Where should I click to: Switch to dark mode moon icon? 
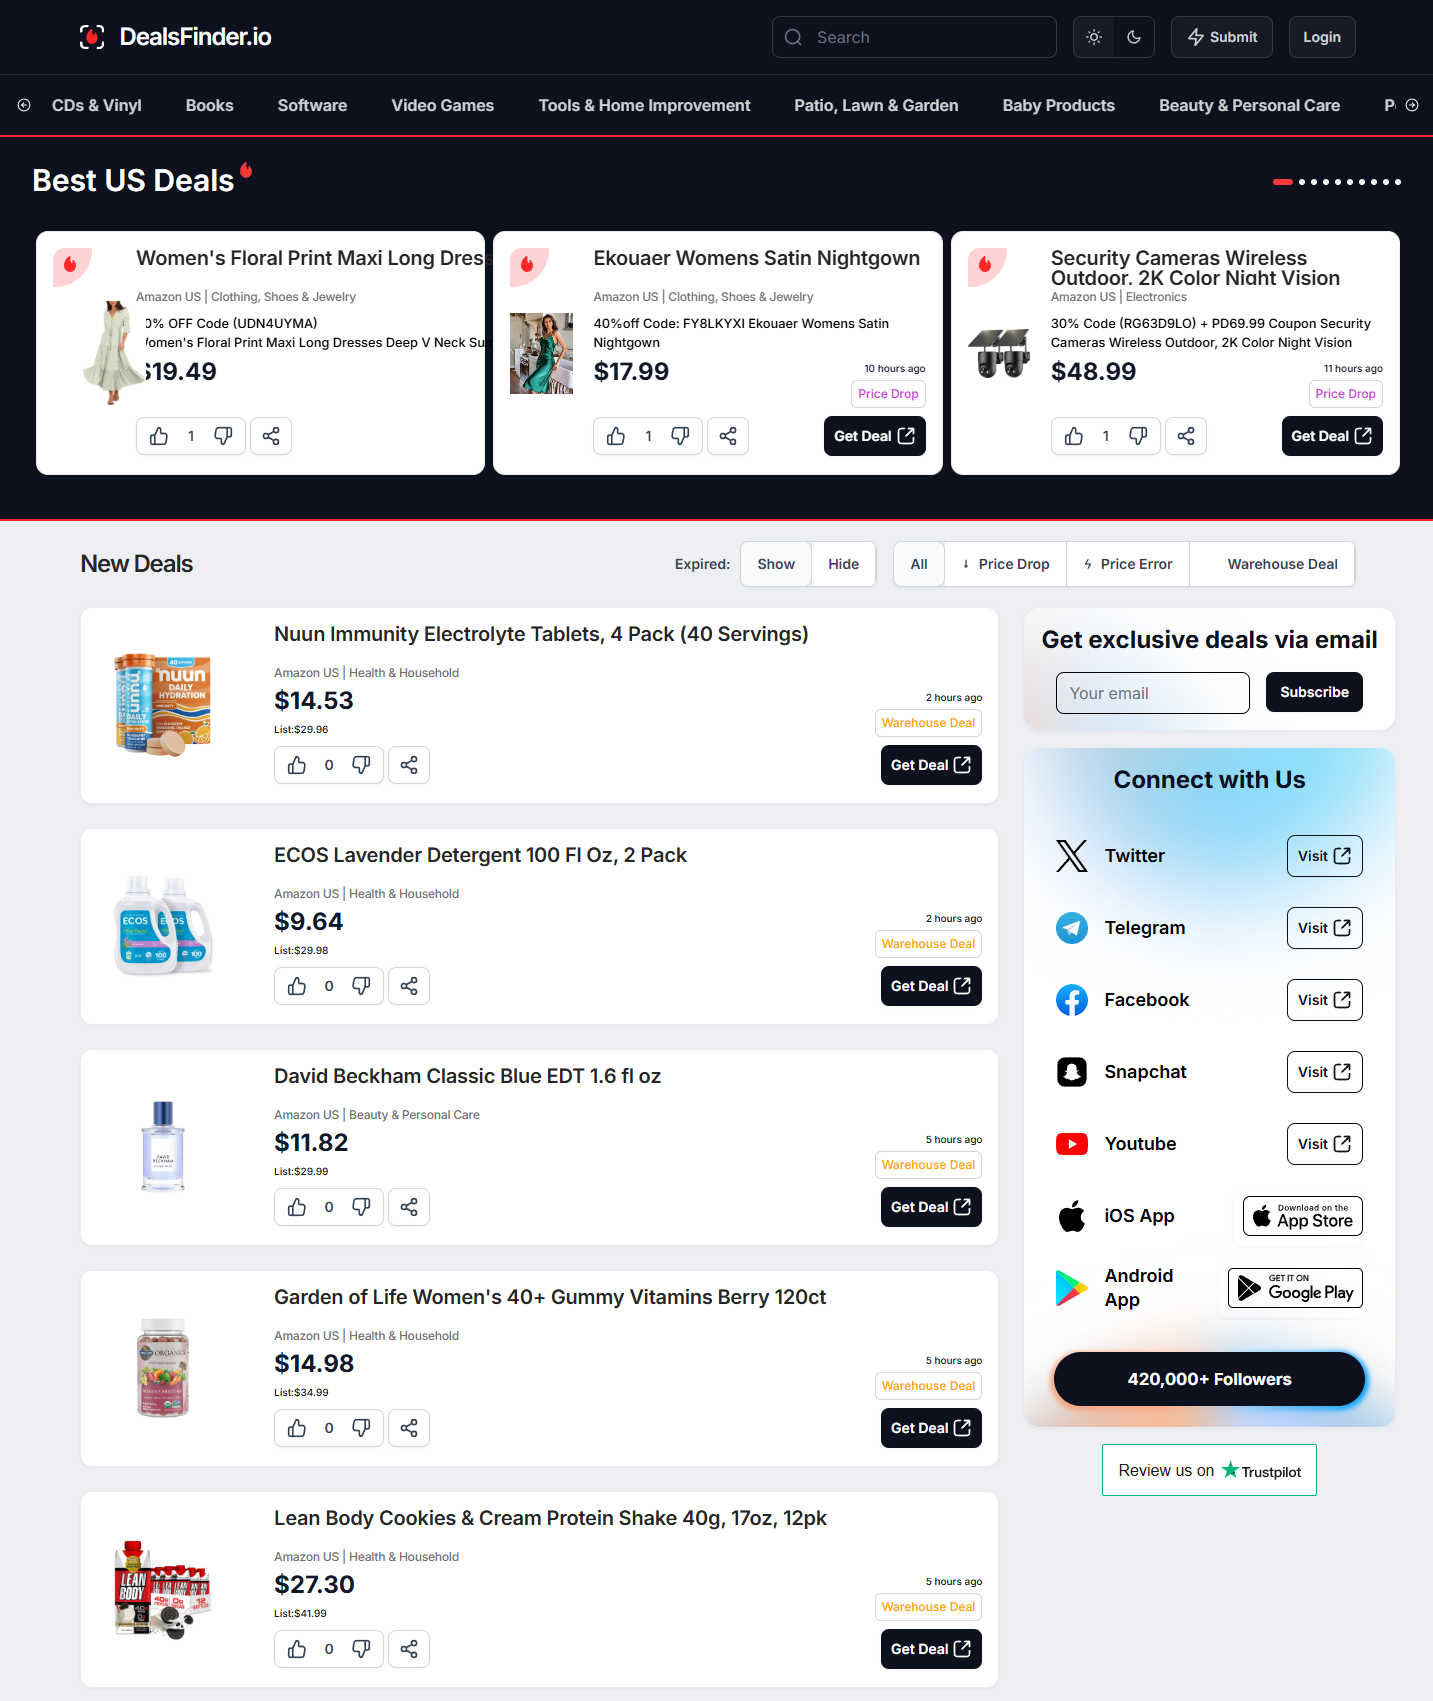click(1134, 37)
